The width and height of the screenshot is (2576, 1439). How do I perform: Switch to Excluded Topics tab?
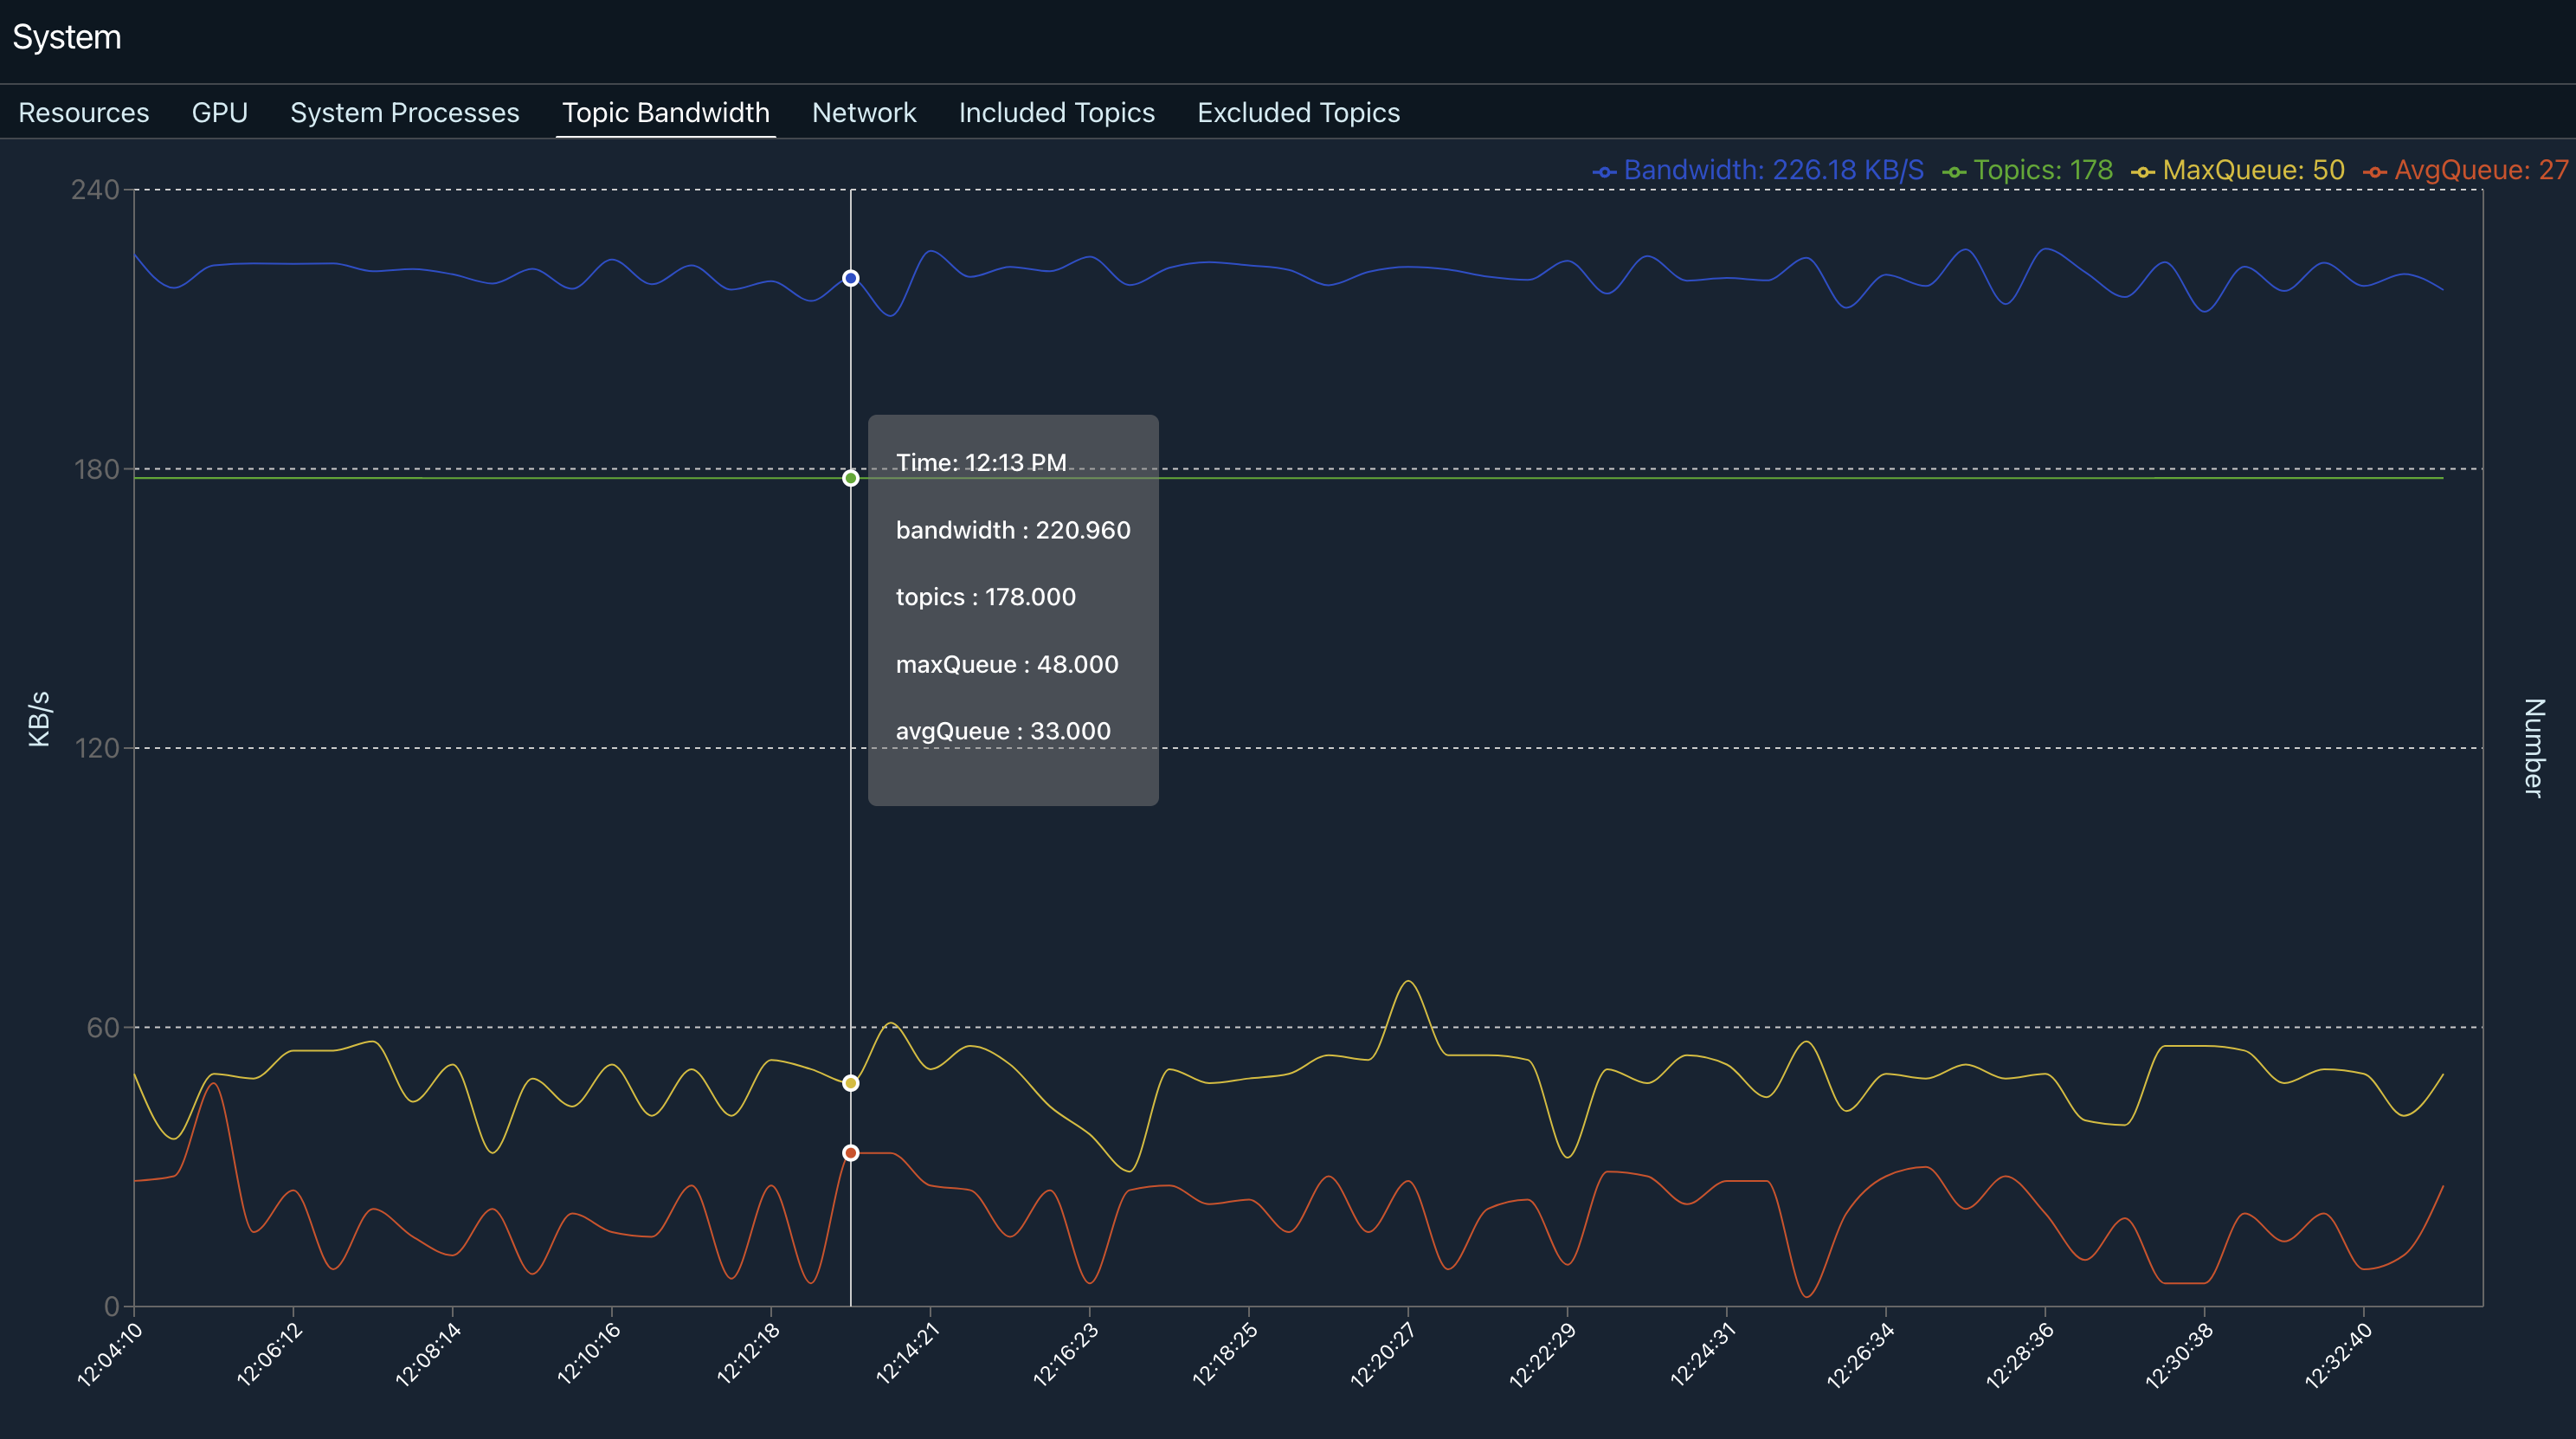coord(1298,112)
